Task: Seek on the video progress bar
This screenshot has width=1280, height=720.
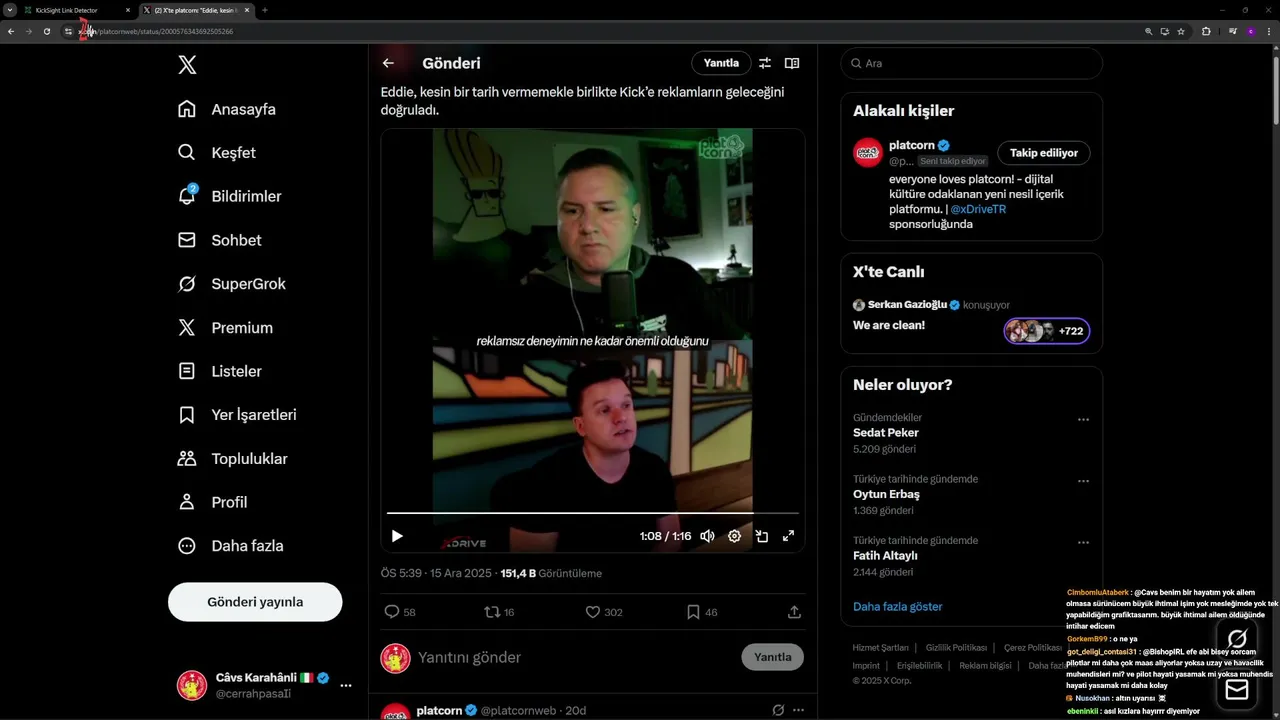Action: tap(592, 513)
